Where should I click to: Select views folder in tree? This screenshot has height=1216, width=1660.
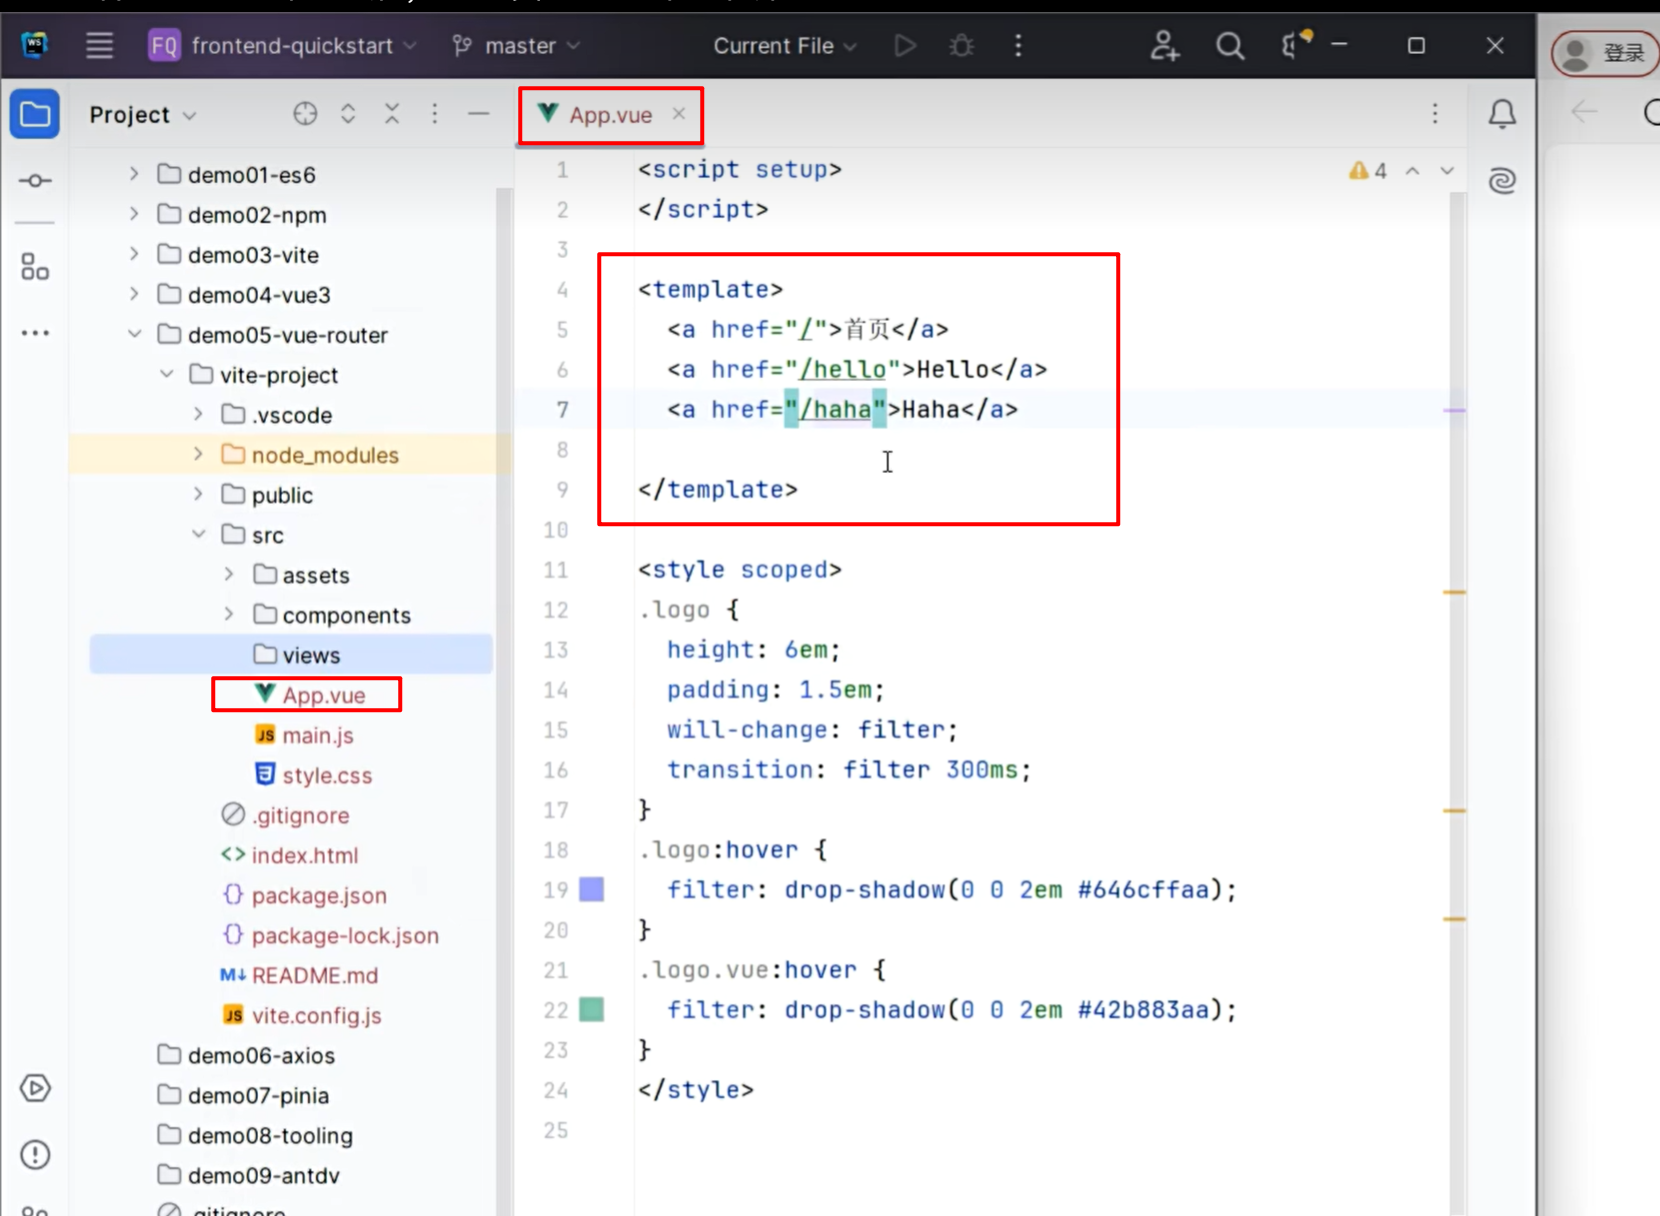point(291,655)
